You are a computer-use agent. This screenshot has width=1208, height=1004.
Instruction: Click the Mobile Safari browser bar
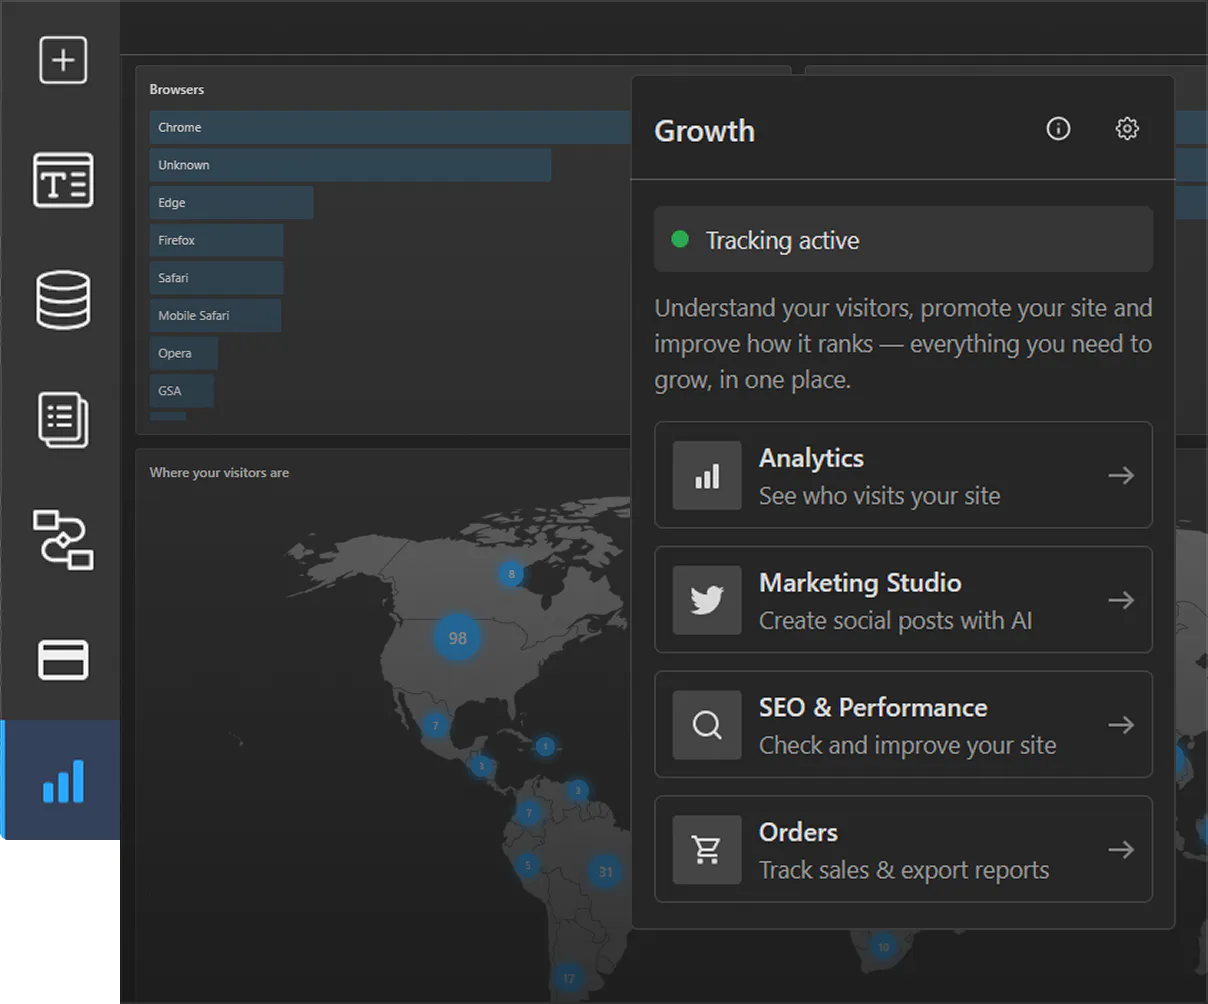tap(215, 315)
